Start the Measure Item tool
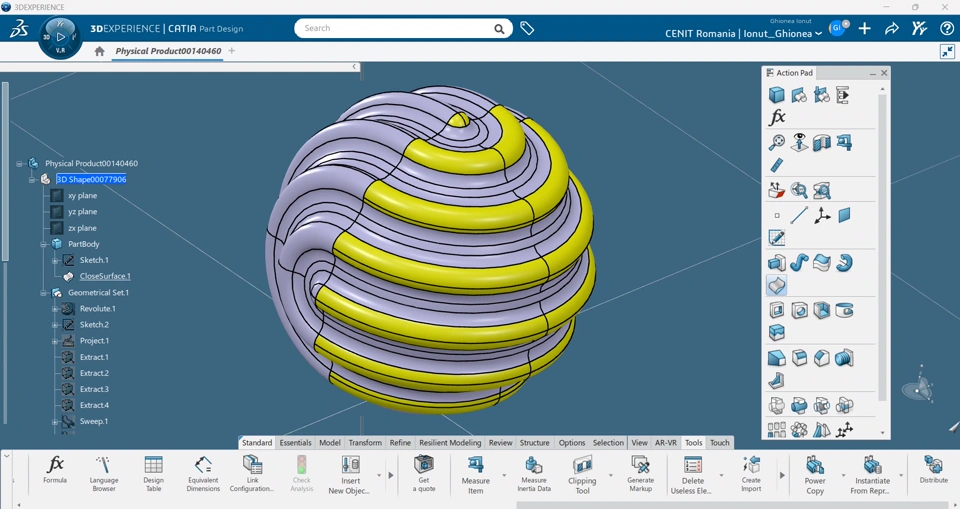 coord(475,474)
